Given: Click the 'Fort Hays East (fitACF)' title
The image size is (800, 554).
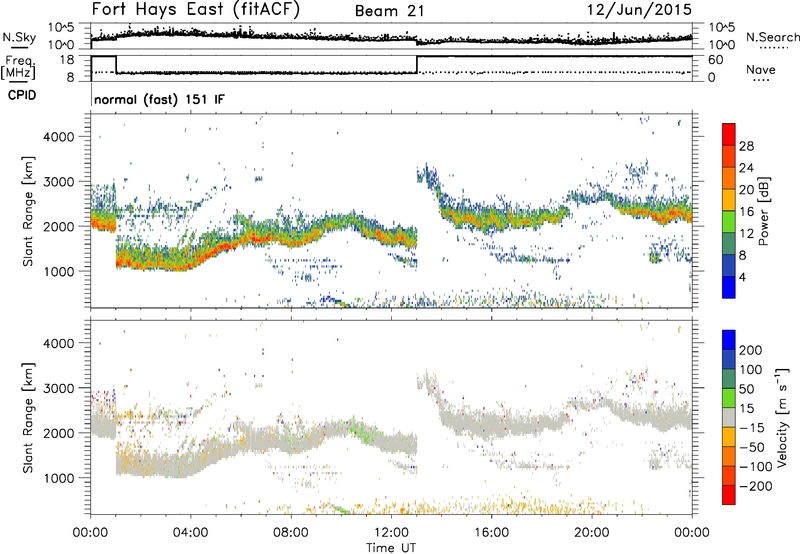Looking at the screenshot, I should pos(196,10).
